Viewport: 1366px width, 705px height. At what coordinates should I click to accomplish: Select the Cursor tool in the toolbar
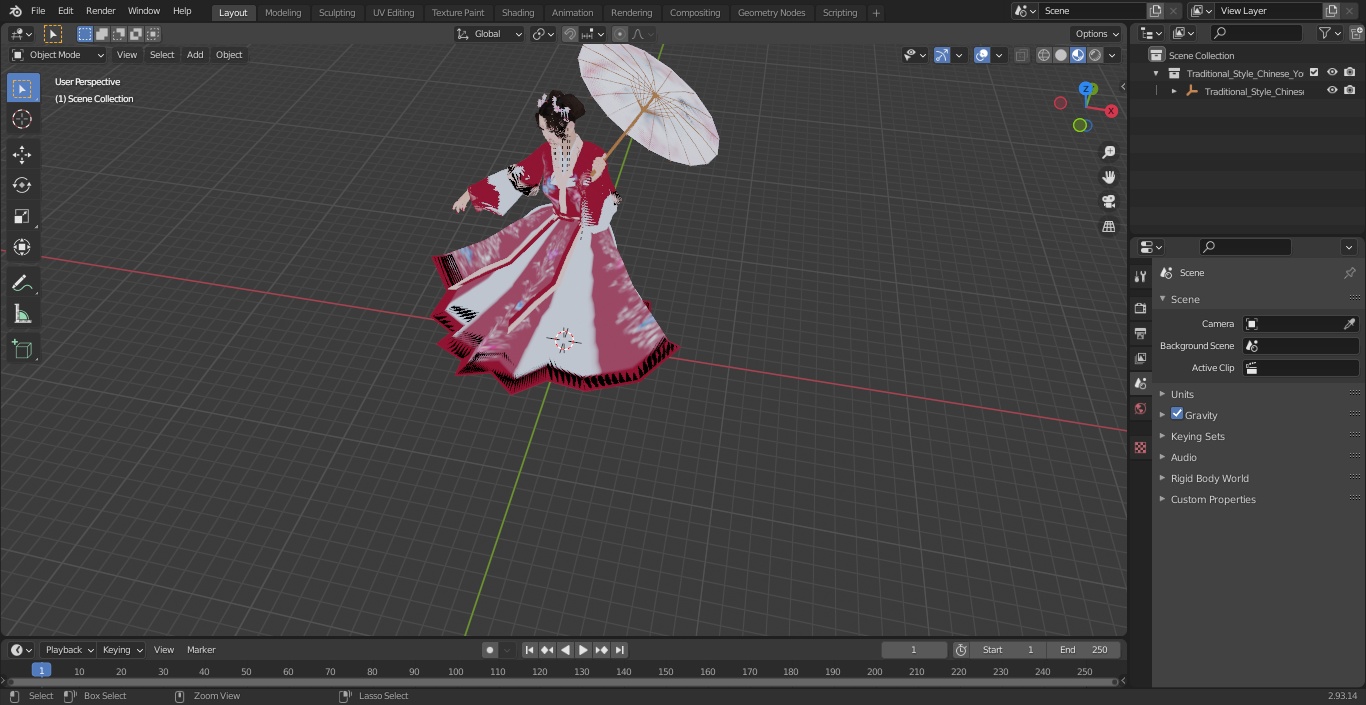point(22,119)
